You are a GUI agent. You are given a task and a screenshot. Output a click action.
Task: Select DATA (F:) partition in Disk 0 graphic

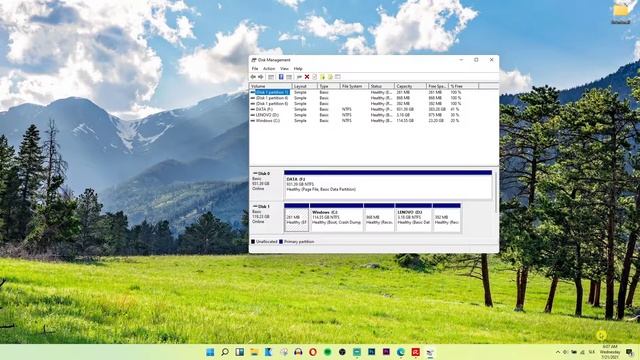(x=388, y=185)
